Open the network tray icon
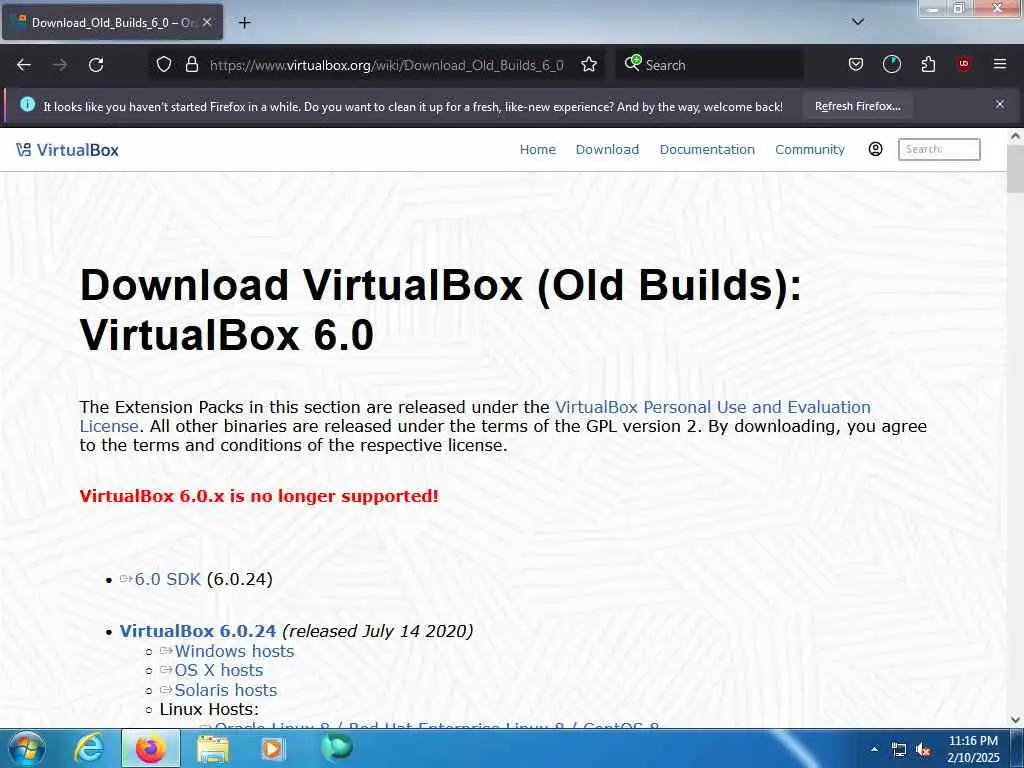 click(899, 750)
